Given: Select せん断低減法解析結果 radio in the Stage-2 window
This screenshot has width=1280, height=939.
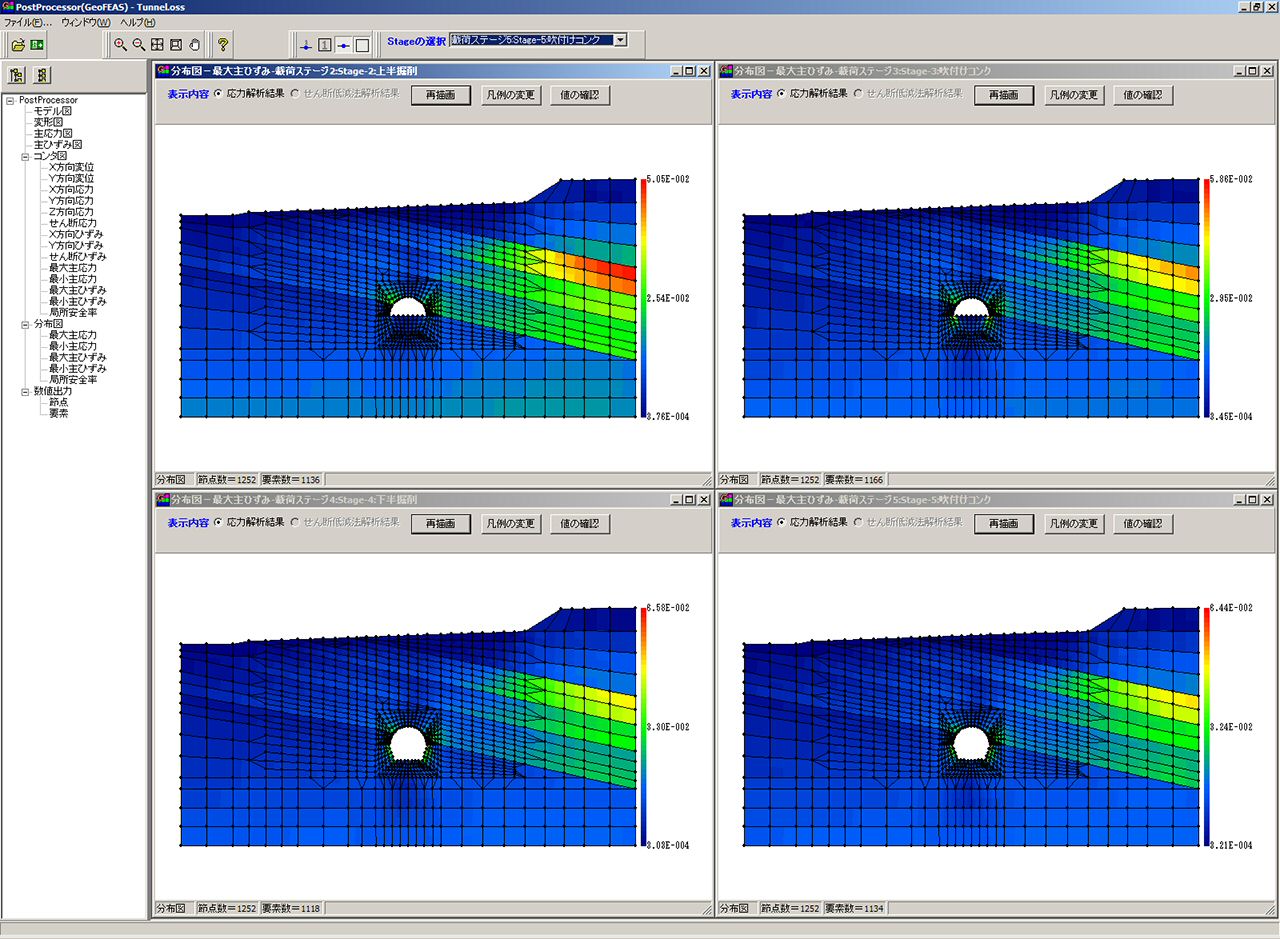Looking at the screenshot, I should (x=295, y=94).
